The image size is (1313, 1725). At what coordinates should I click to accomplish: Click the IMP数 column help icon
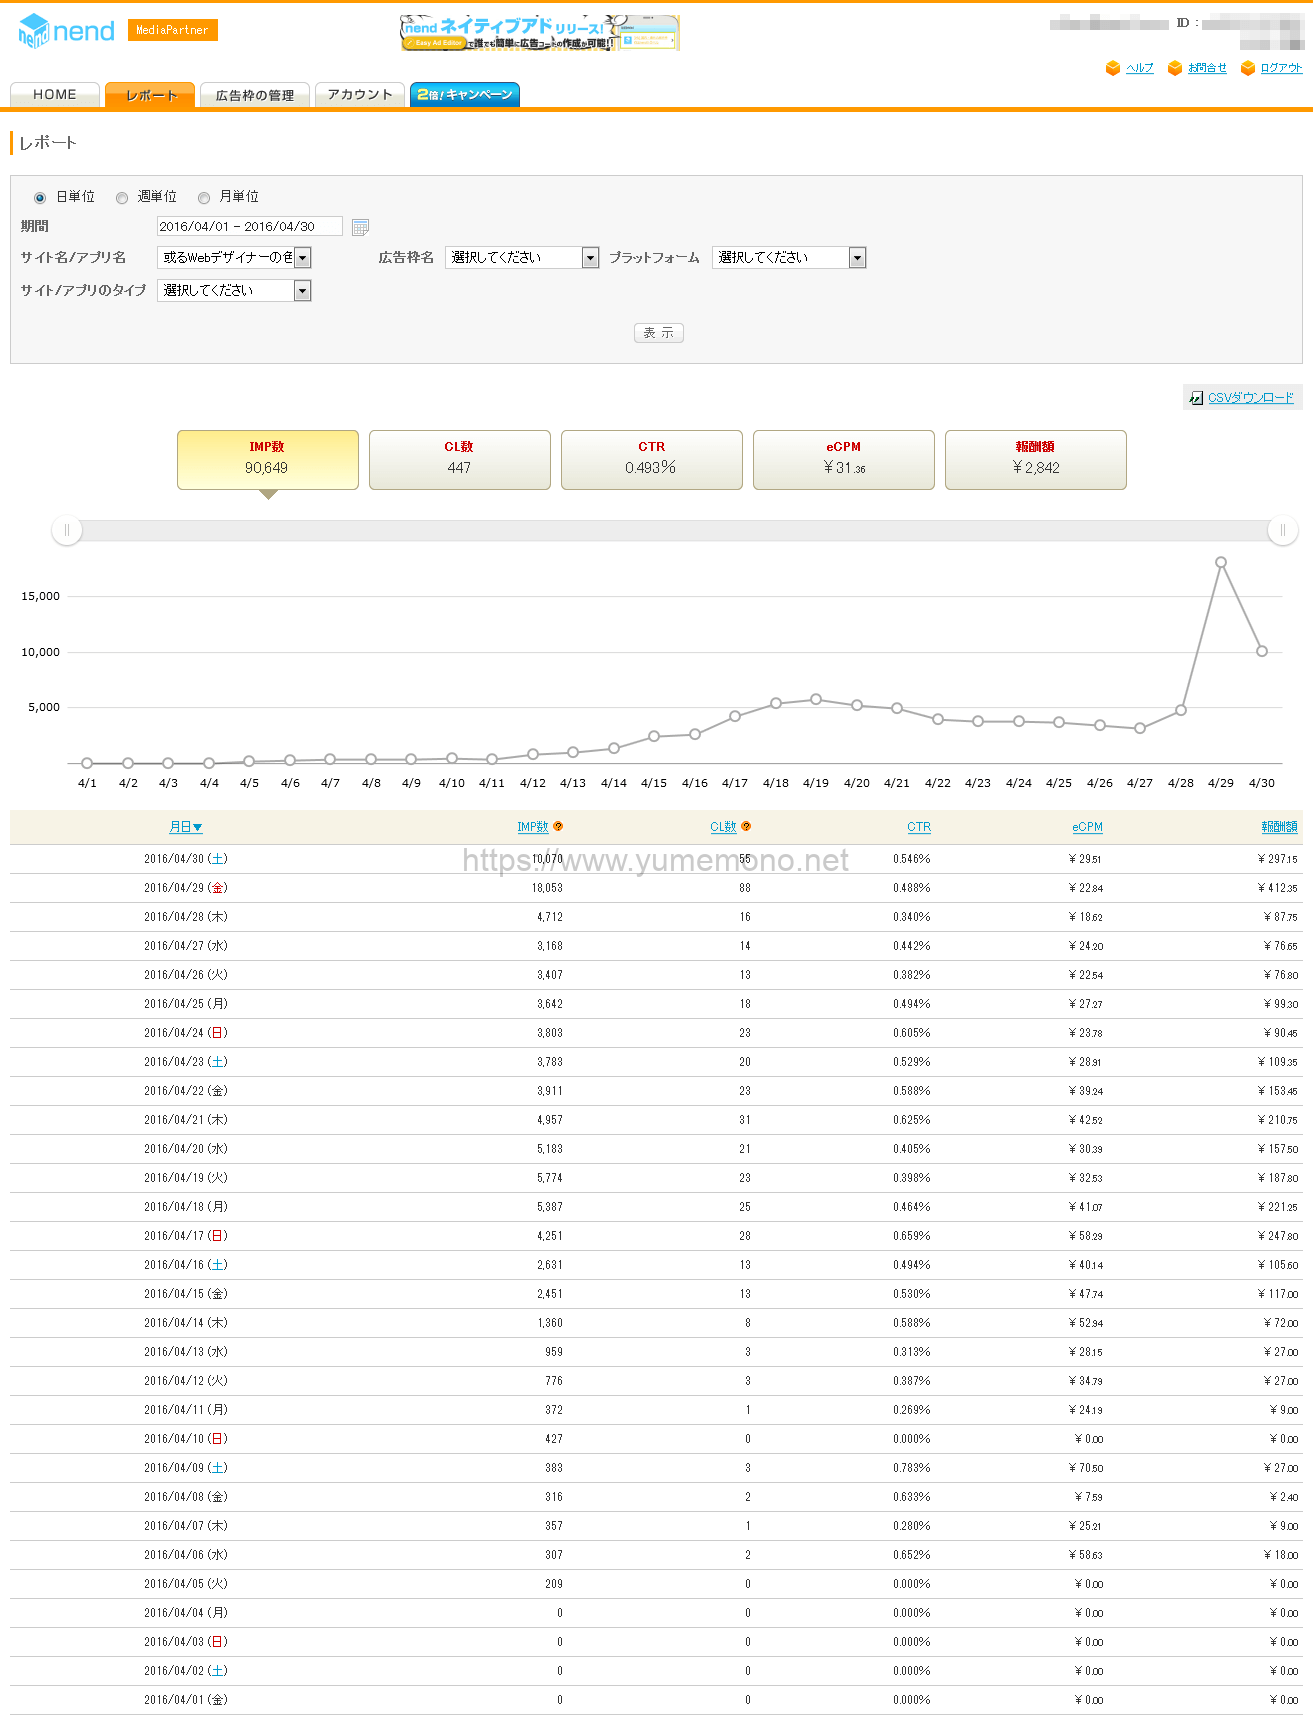(x=558, y=827)
